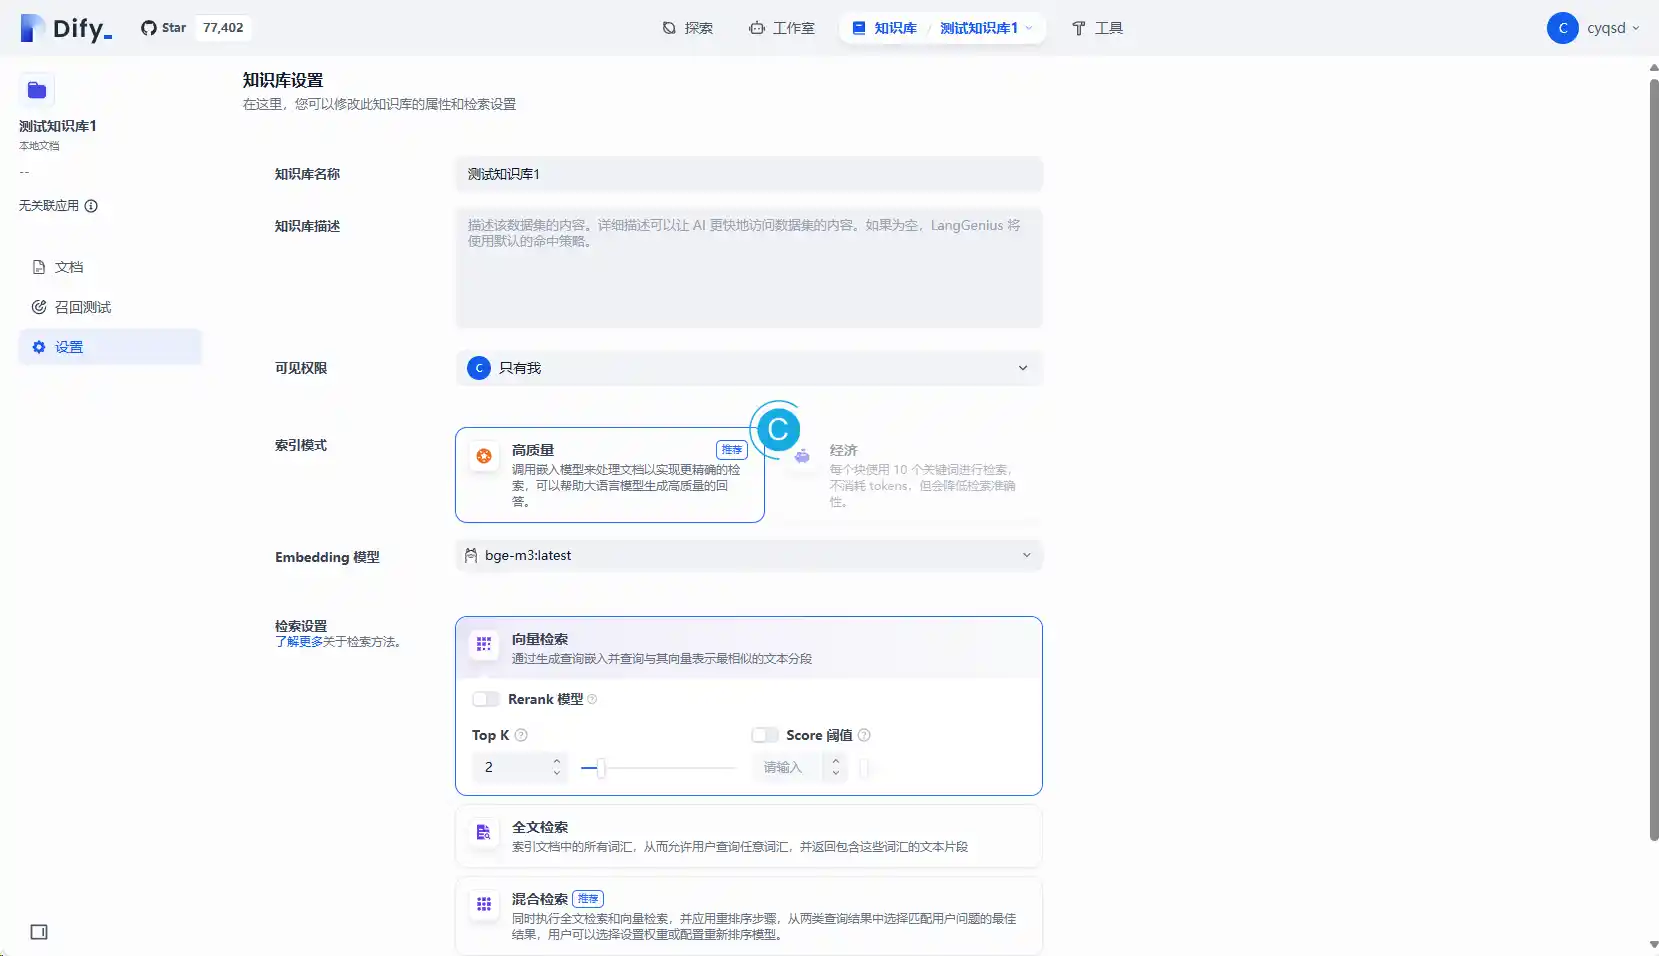Open the 工具 (Tools) tab
The height and width of the screenshot is (956, 1659).
(x=1097, y=28)
